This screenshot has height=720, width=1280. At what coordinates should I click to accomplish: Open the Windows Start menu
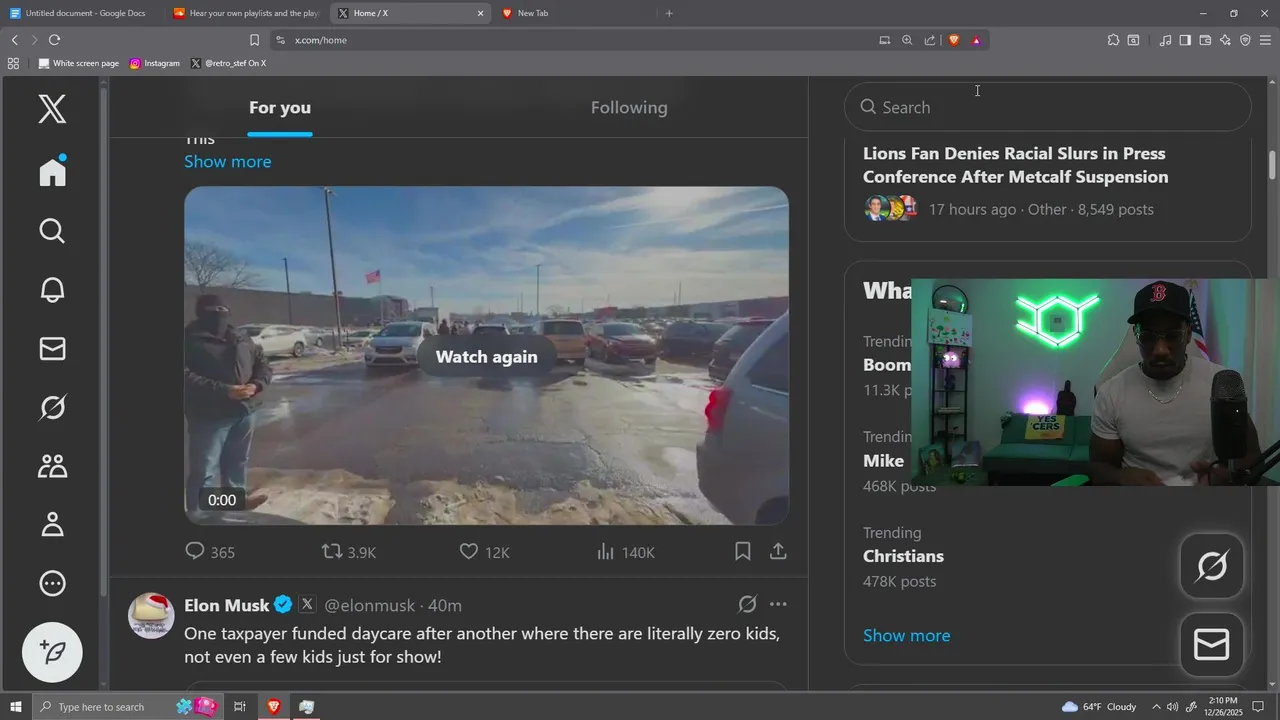coord(16,707)
